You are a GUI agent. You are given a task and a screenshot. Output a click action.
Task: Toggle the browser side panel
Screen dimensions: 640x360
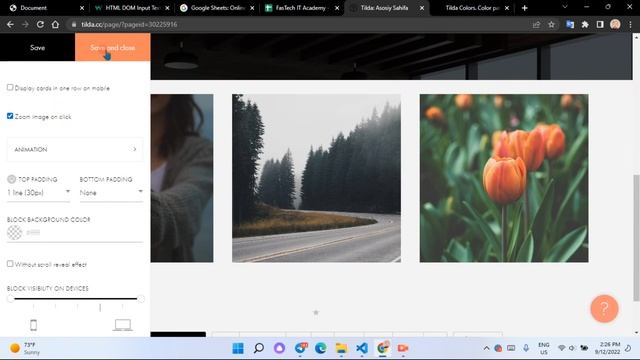[600, 24]
